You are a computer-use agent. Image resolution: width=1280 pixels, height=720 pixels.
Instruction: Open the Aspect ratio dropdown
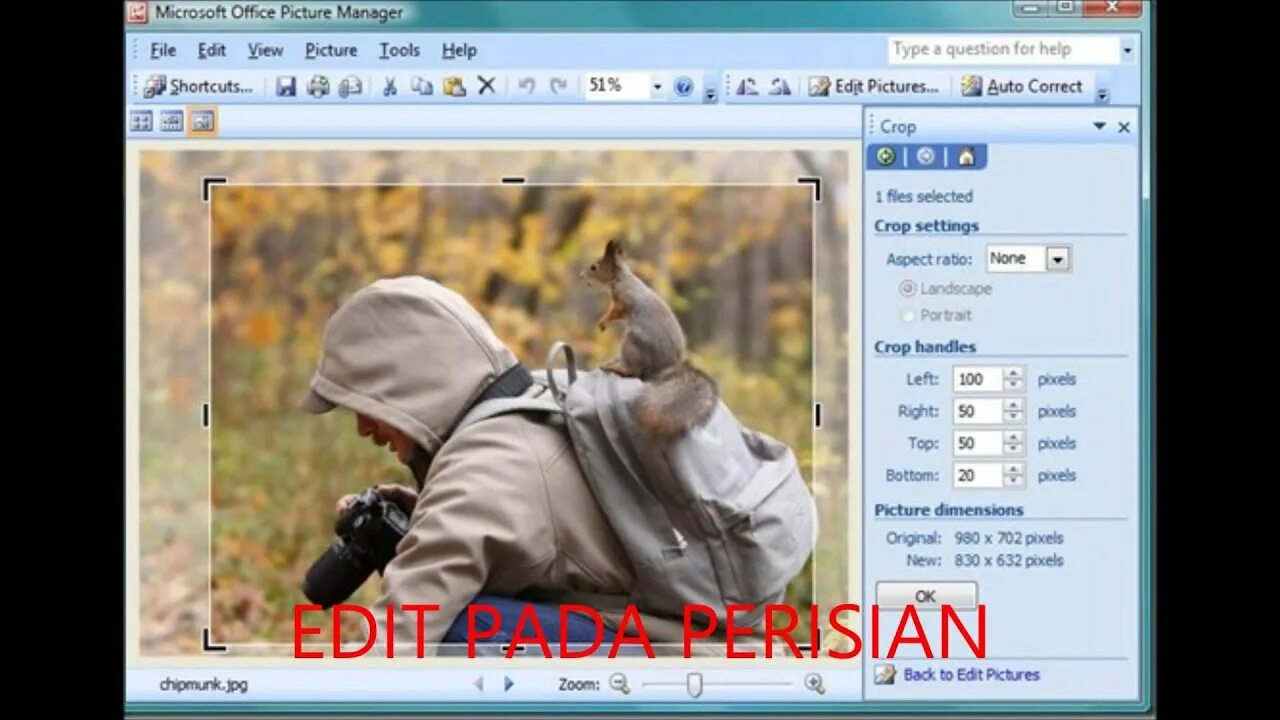point(1058,259)
